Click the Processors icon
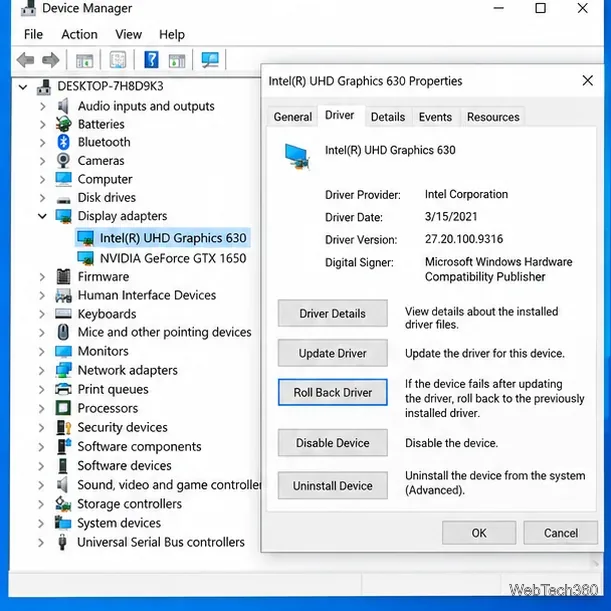 point(63,408)
